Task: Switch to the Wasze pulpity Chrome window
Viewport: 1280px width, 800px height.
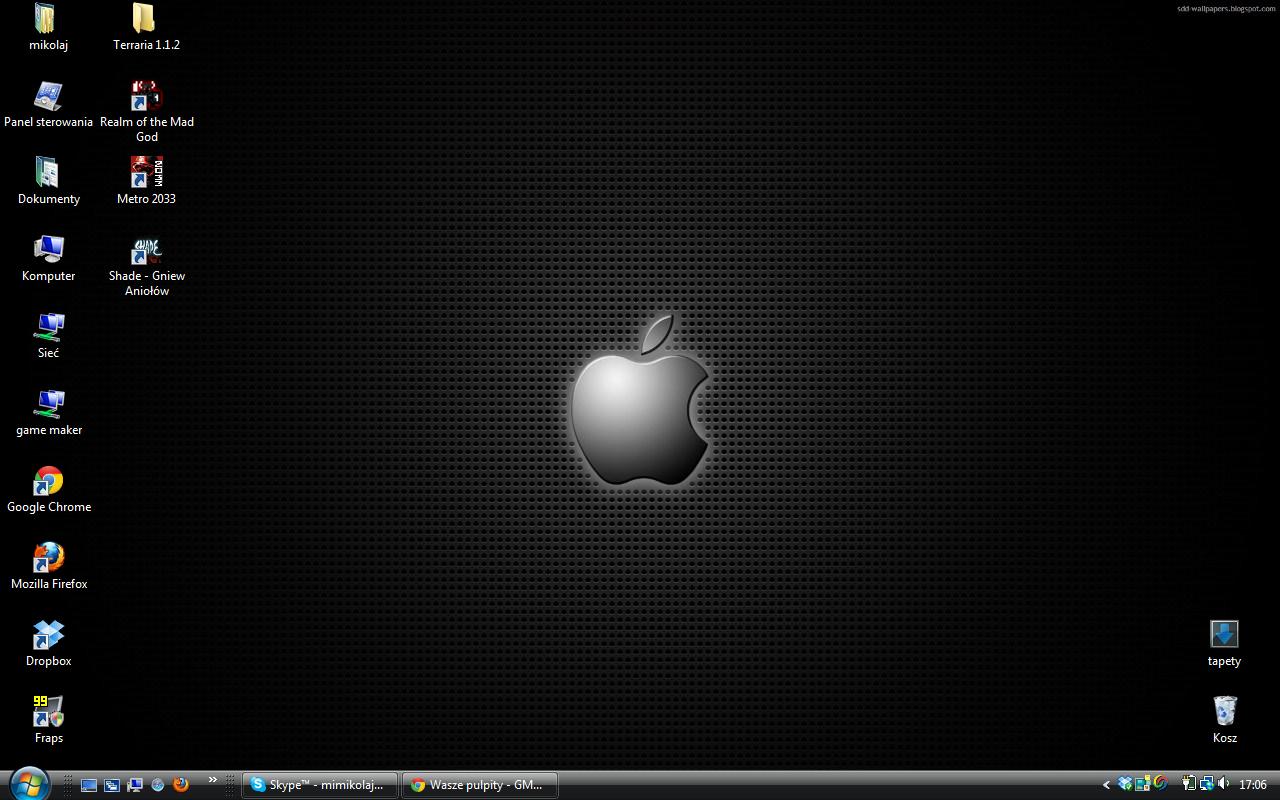Action: tap(479, 785)
